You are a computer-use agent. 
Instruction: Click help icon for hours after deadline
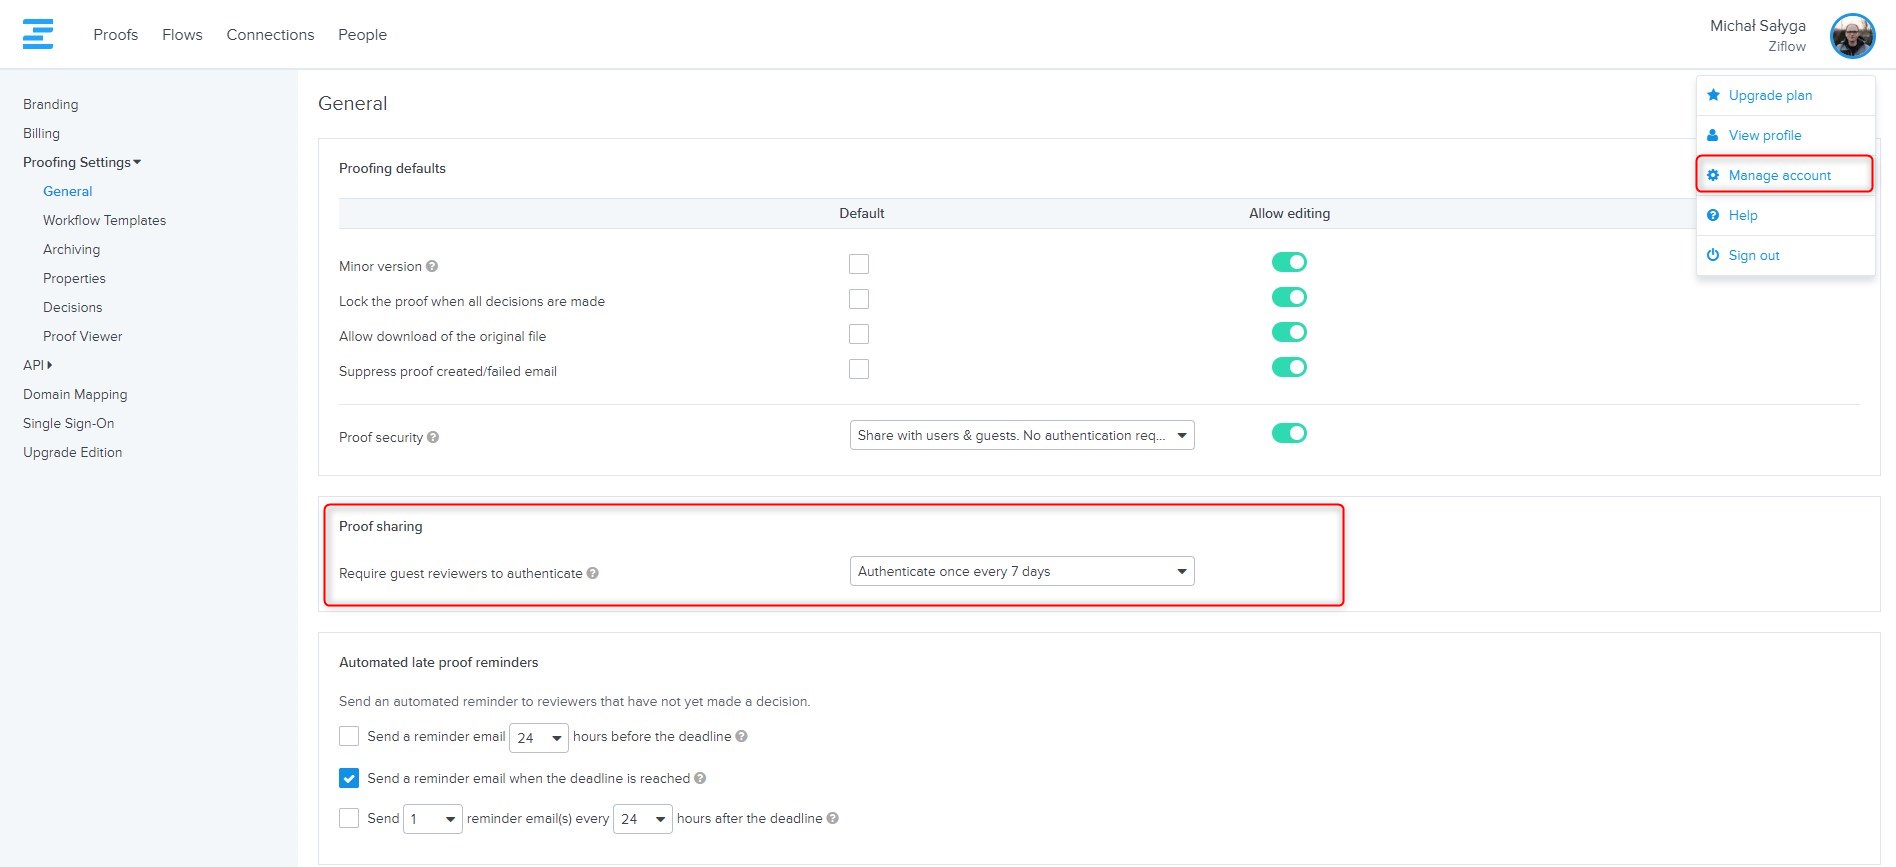click(x=833, y=818)
